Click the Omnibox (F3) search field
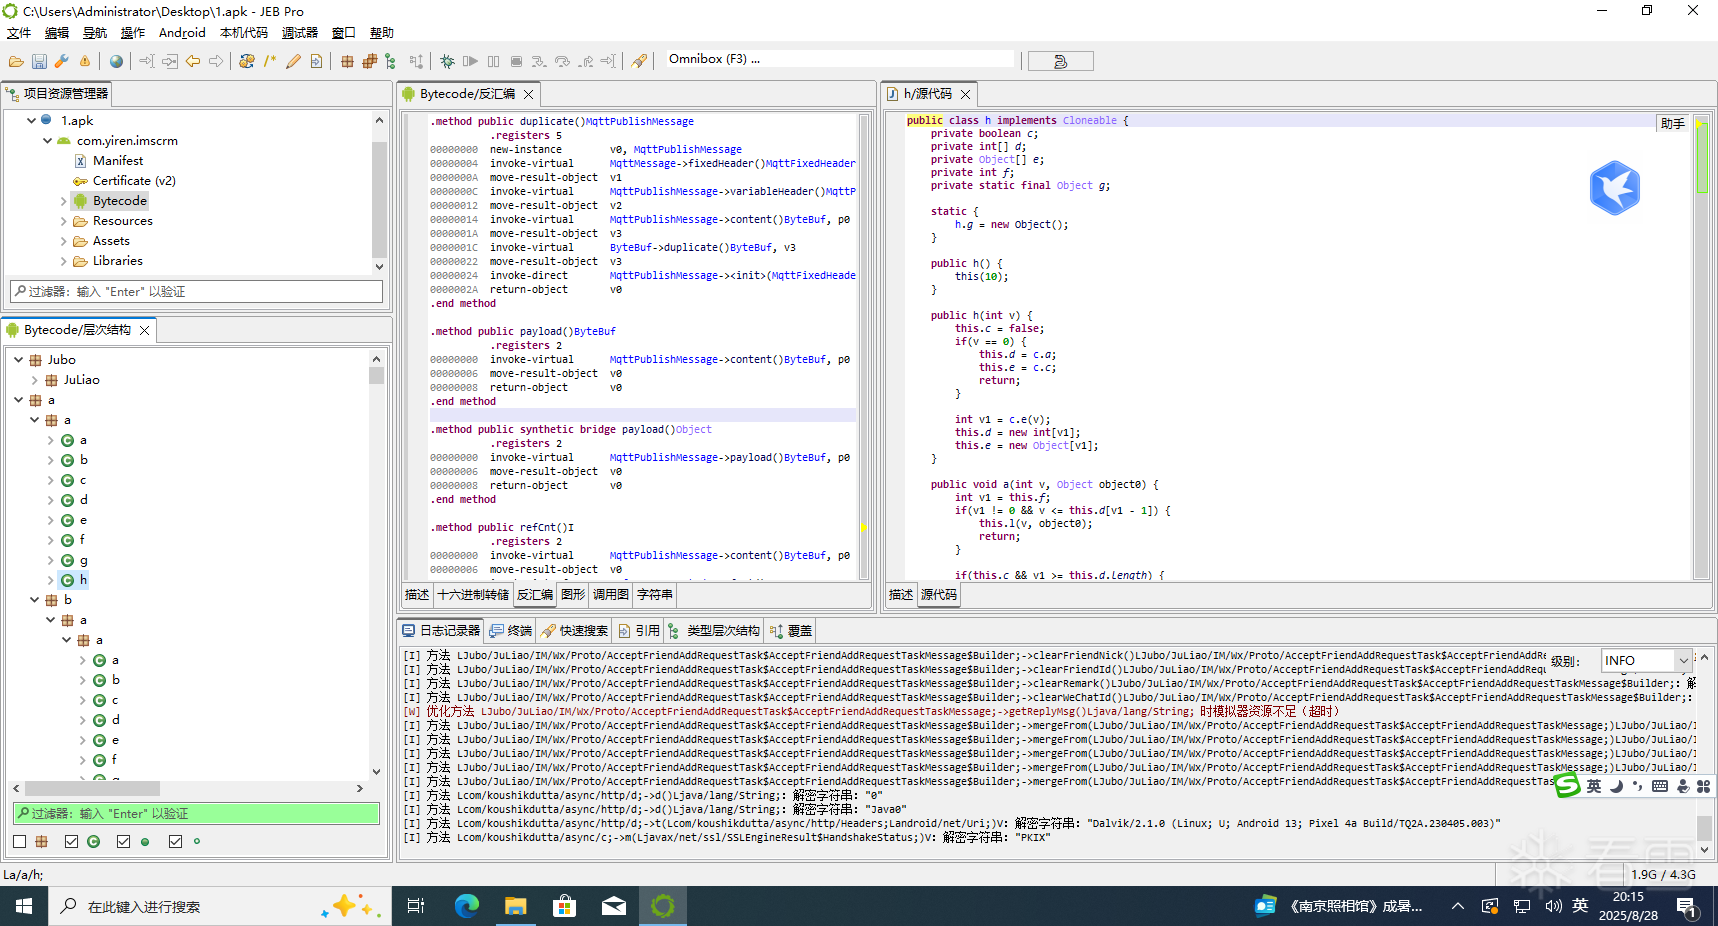The height and width of the screenshot is (926, 1718). pyautogui.click(x=838, y=59)
